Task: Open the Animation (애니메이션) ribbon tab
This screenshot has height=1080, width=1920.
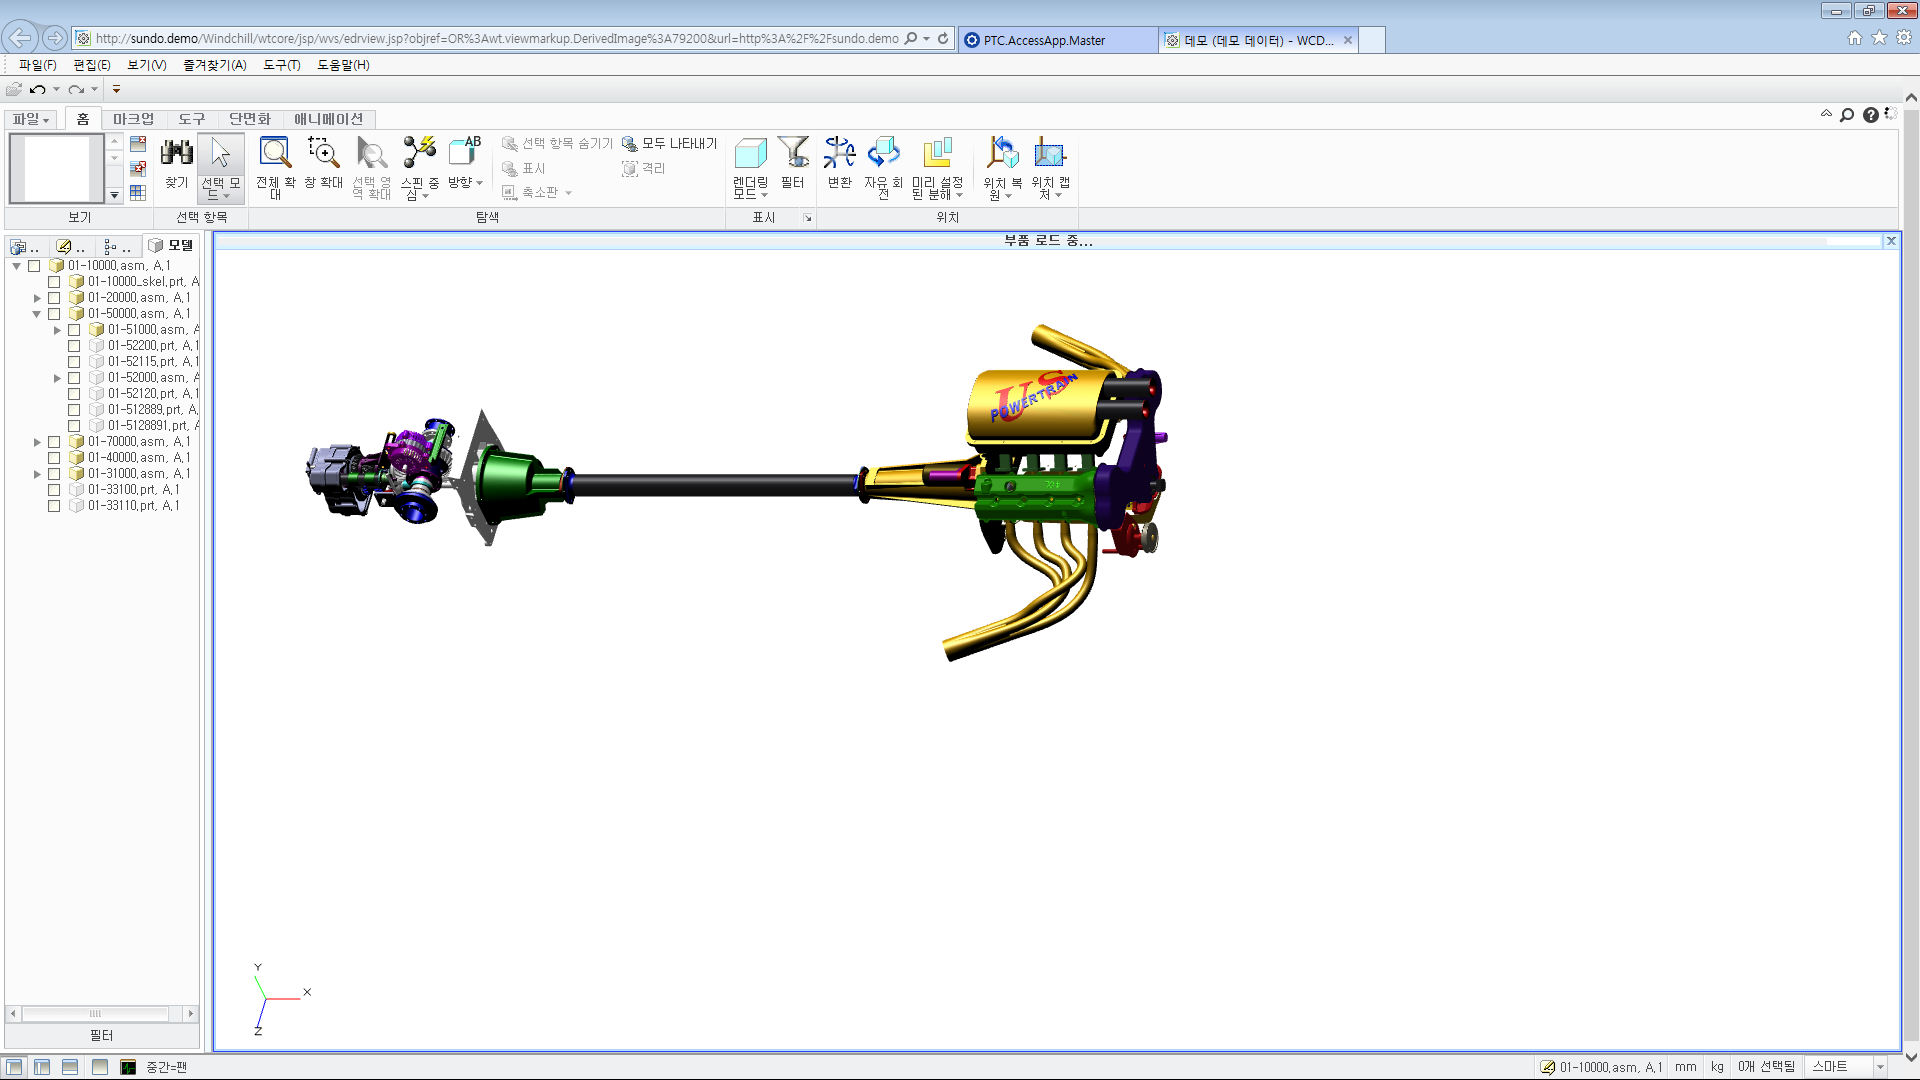Action: pyautogui.click(x=328, y=119)
